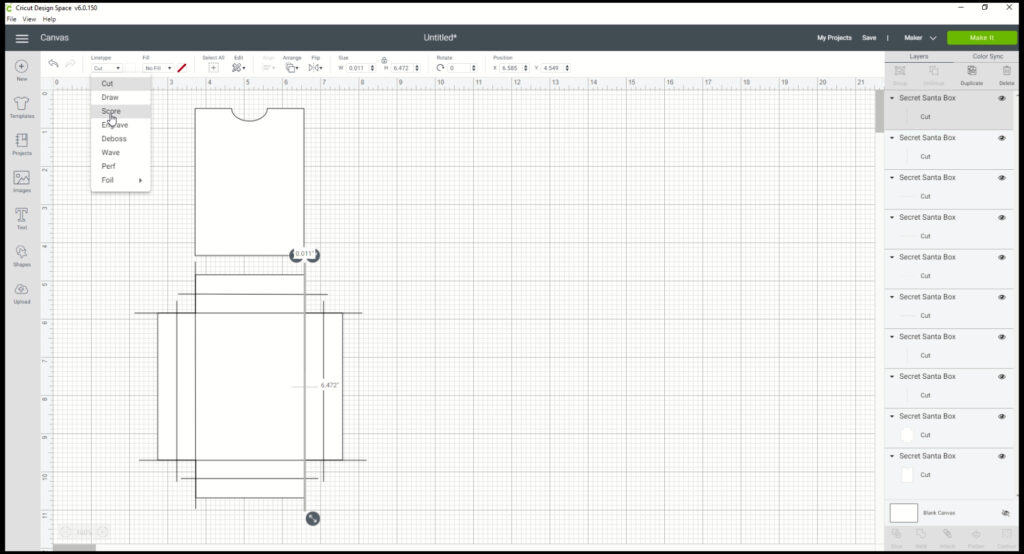Image resolution: width=1024 pixels, height=554 pixels.
Task: Open the Help menu
Action: (x=49, y=19)
